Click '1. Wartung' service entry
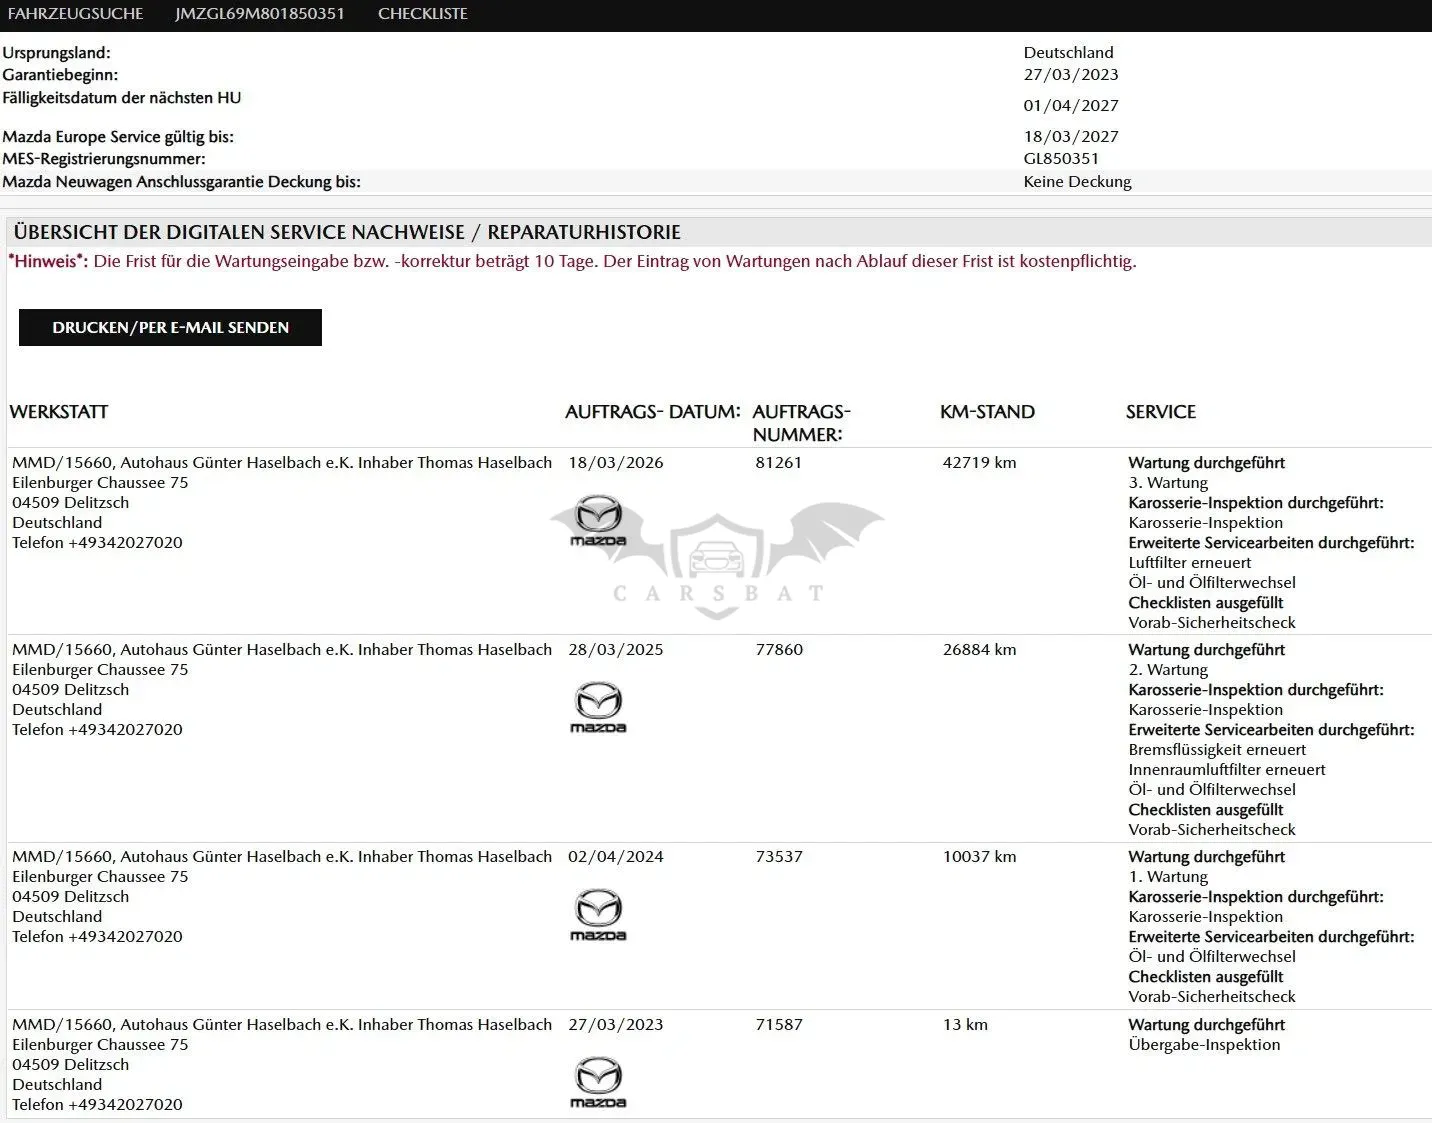Screen dimensions: 1432x1123 (x=1168, y=876)
